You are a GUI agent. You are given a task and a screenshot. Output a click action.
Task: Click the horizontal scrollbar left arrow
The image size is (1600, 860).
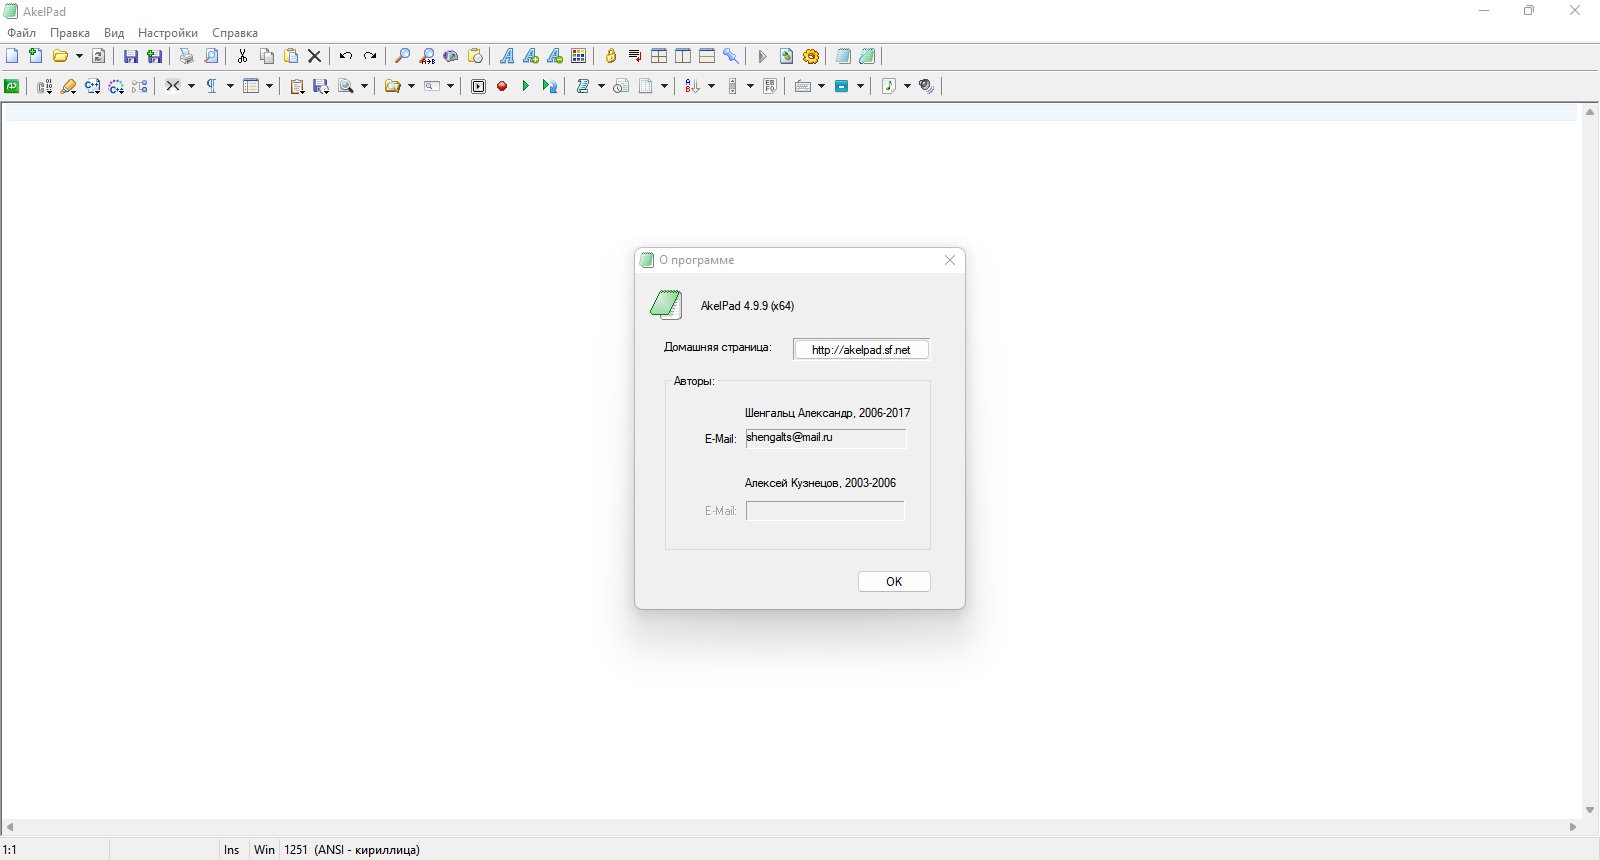(x=10, y=827)
